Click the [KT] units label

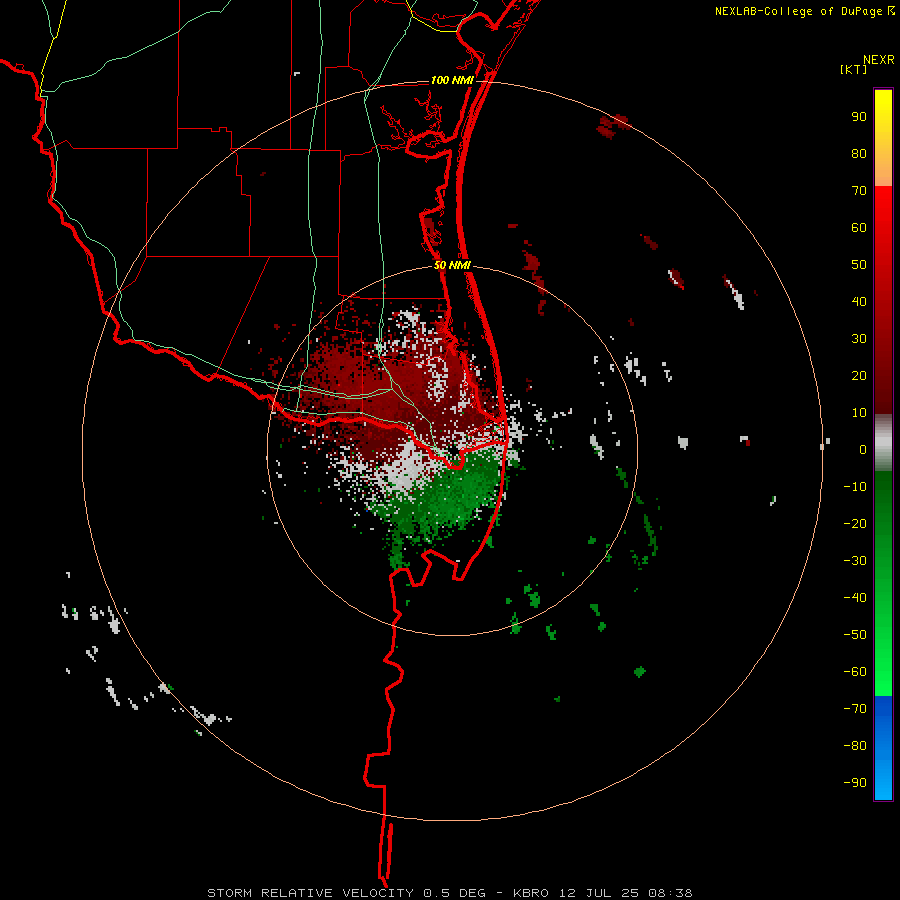click(853, 69)
